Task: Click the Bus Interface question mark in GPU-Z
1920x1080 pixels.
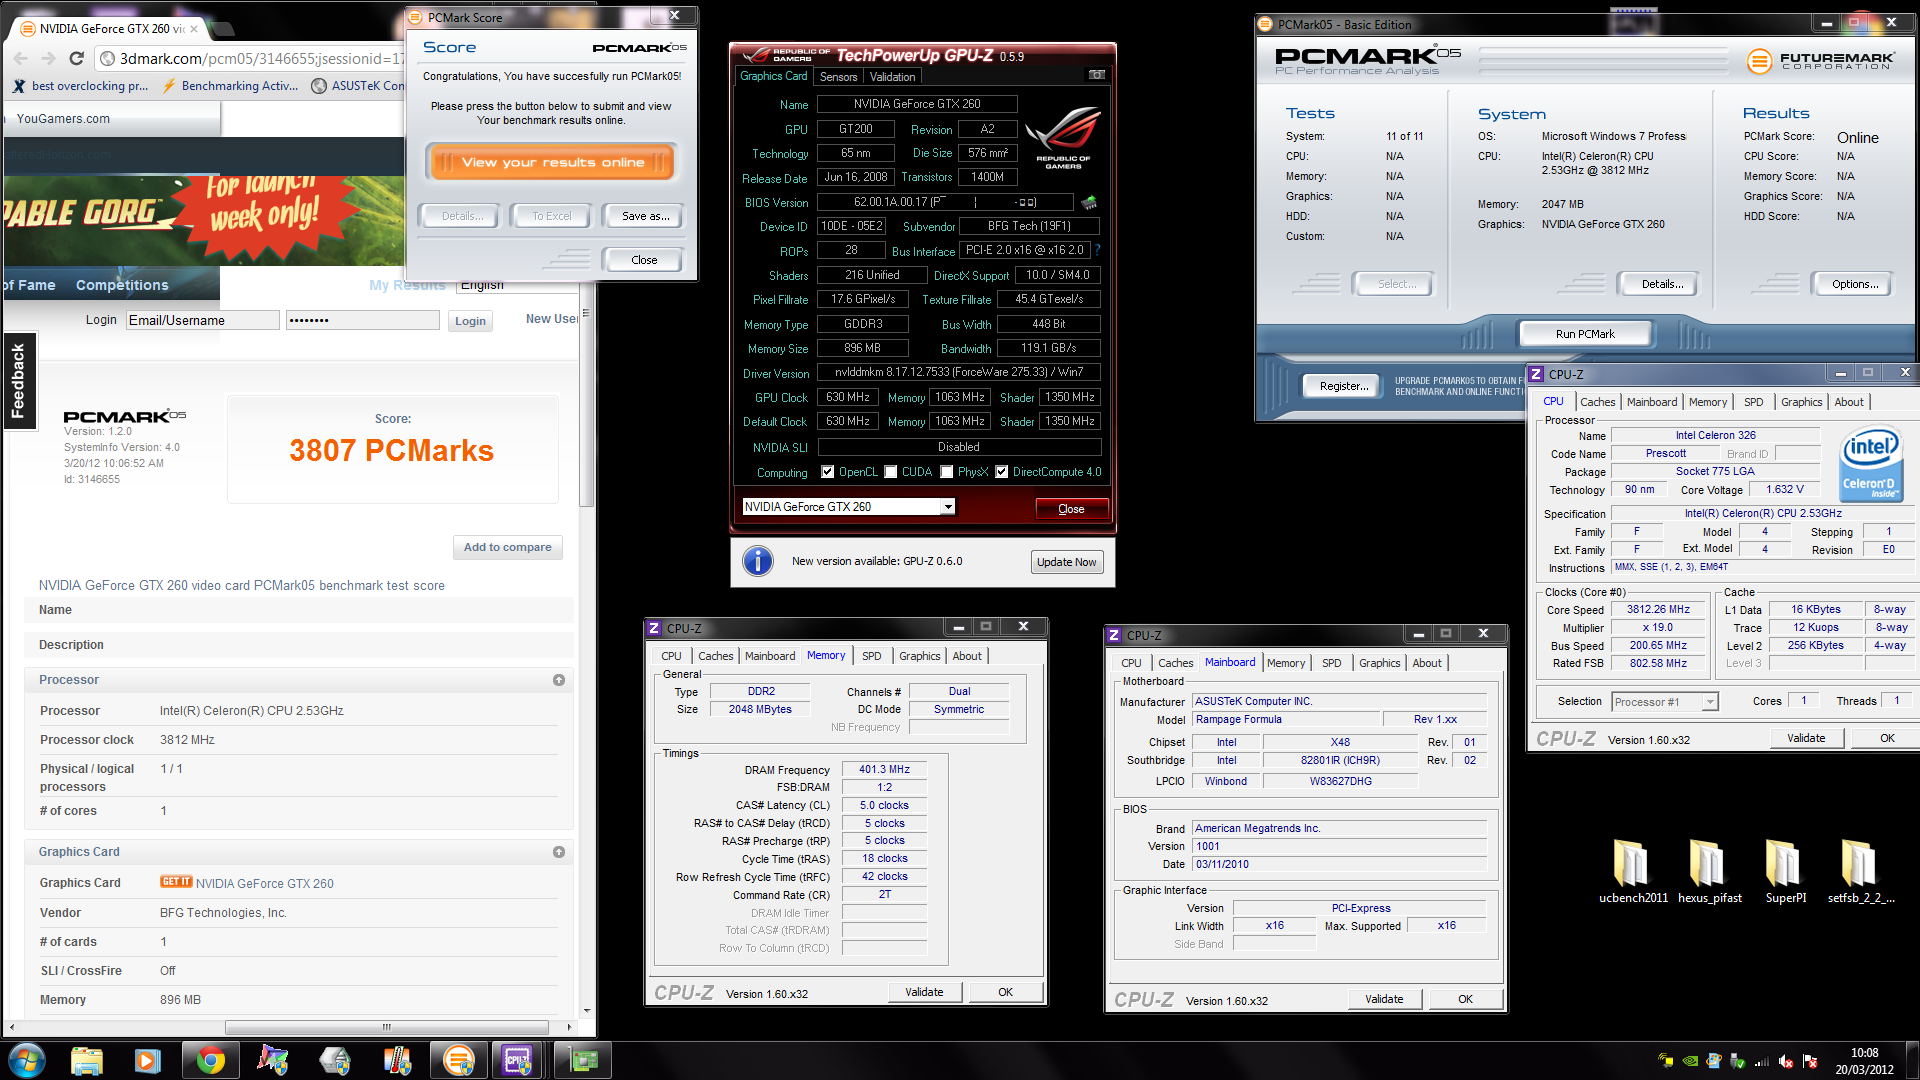Action: (x=1097, y=250)
